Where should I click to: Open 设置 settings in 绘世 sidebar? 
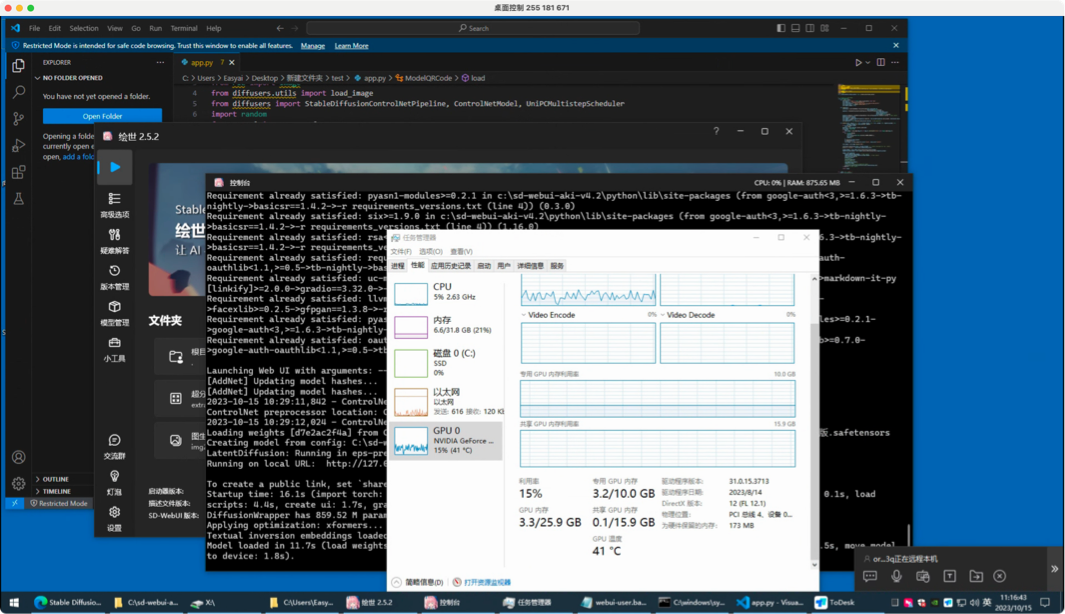[x=114, y=518]
